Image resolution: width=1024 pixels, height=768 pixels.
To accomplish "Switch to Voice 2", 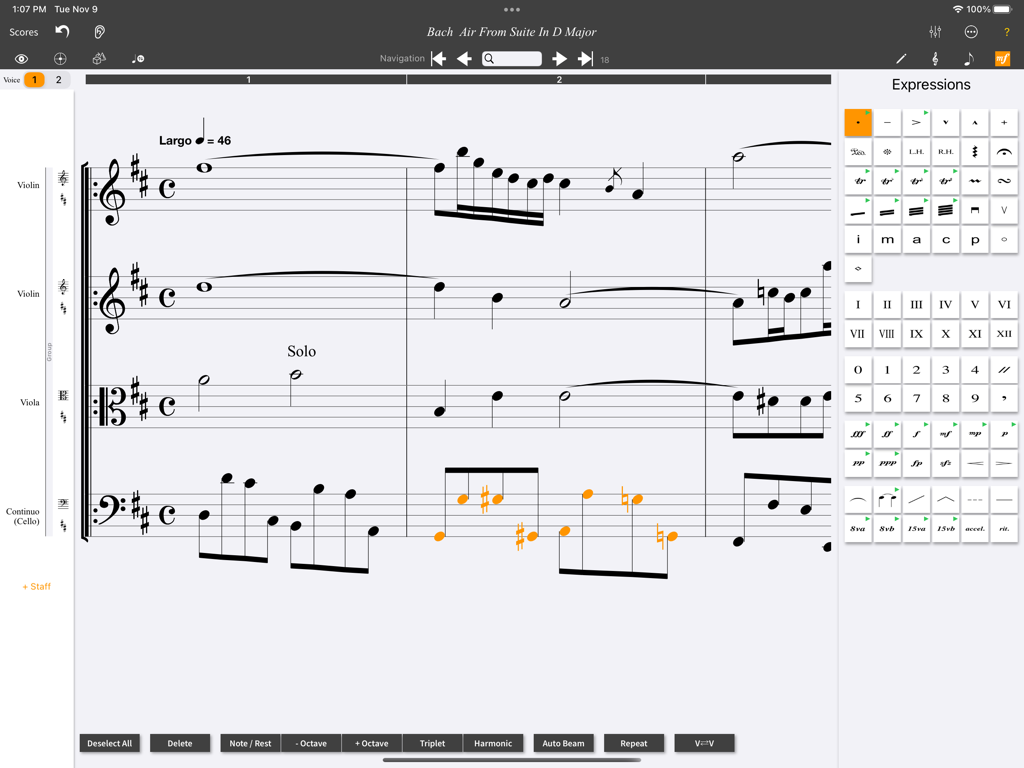I will [56, 78].
